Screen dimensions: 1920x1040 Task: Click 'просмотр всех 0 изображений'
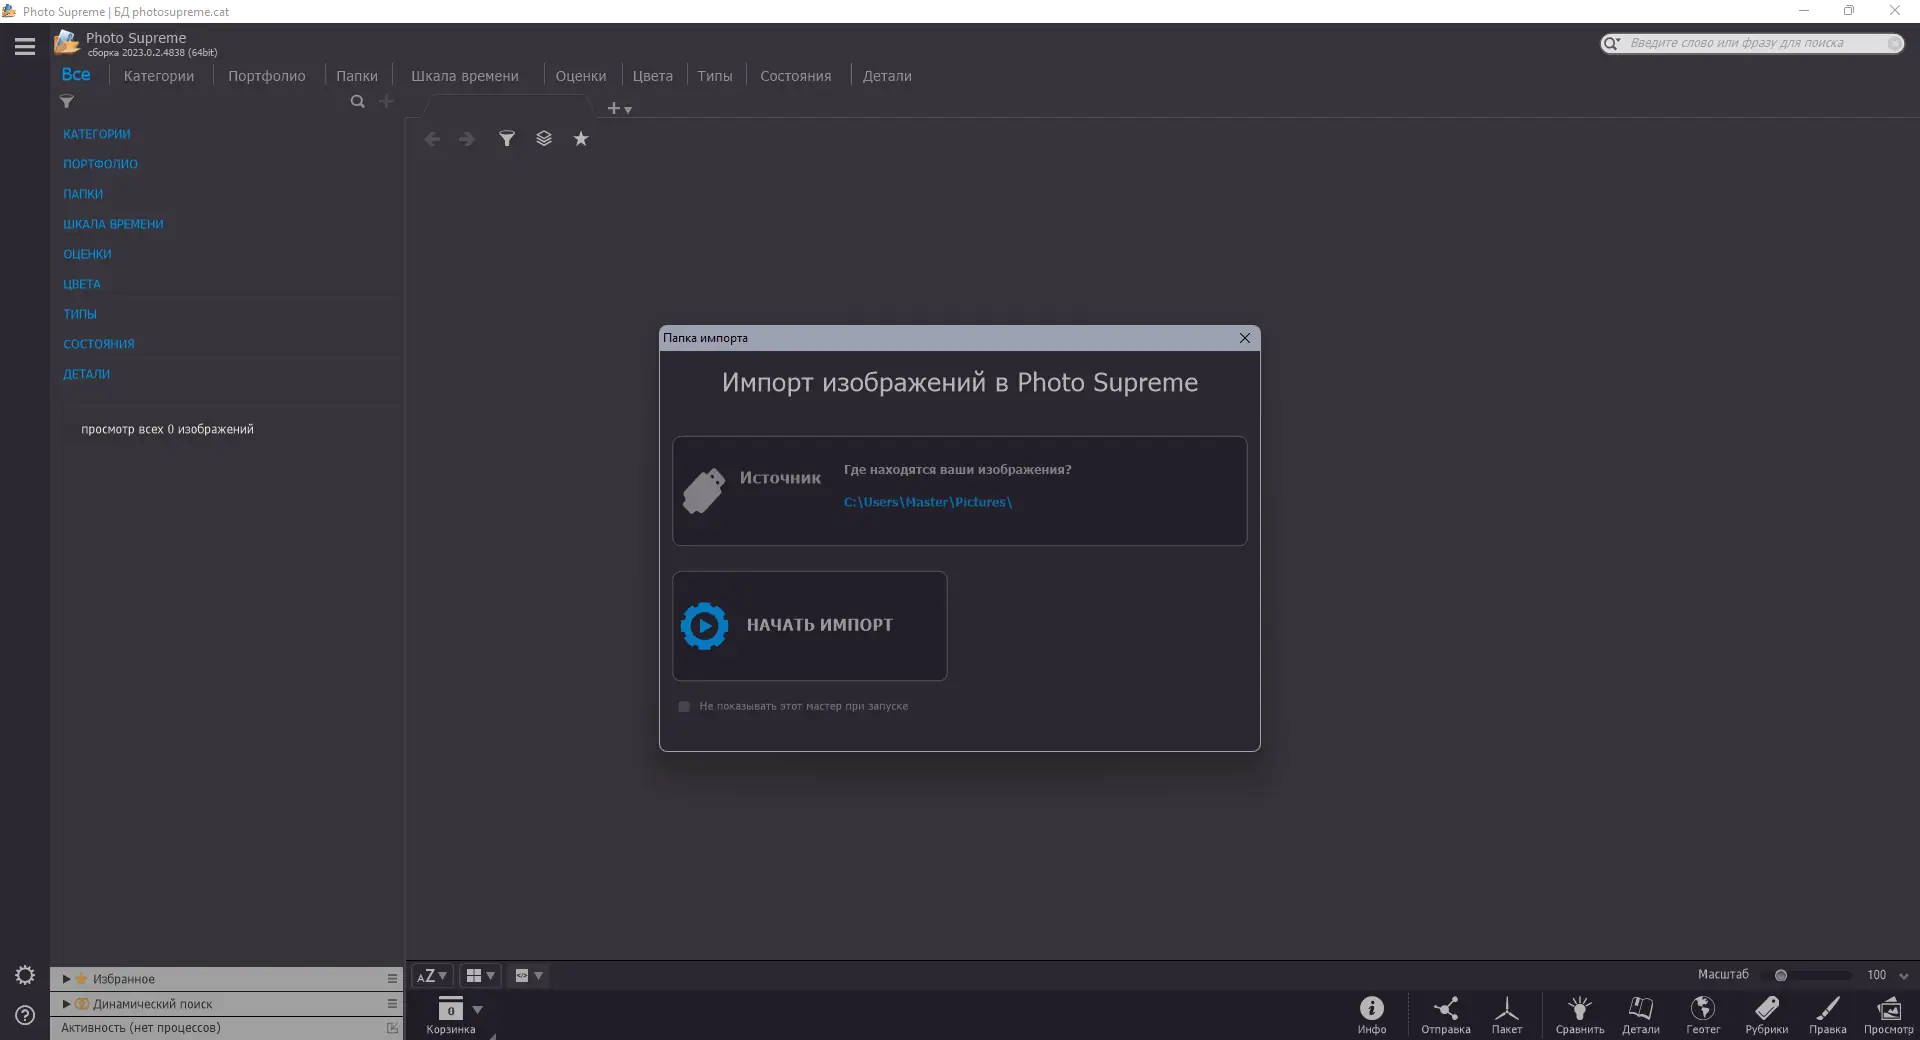point(167,429)
